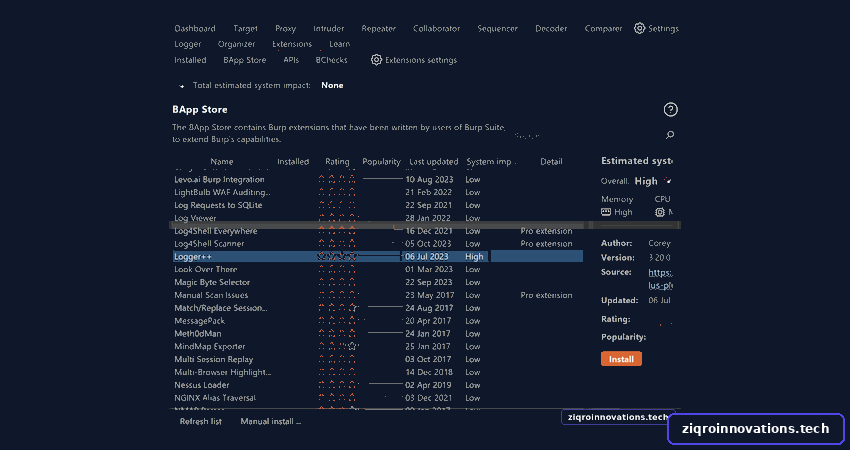Switch to the Target tab
Screen dimensions: 850x450
(245, 28)
